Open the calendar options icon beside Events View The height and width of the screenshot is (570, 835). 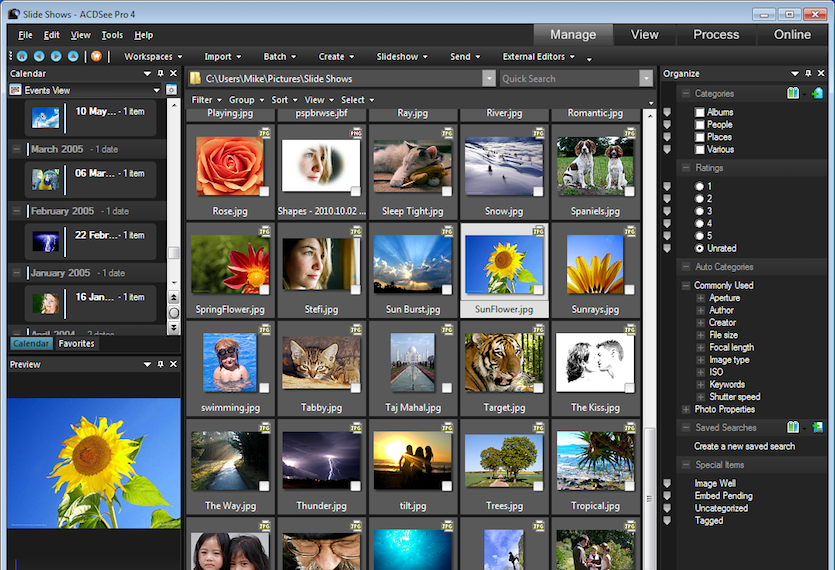click(x=171, y=90)
